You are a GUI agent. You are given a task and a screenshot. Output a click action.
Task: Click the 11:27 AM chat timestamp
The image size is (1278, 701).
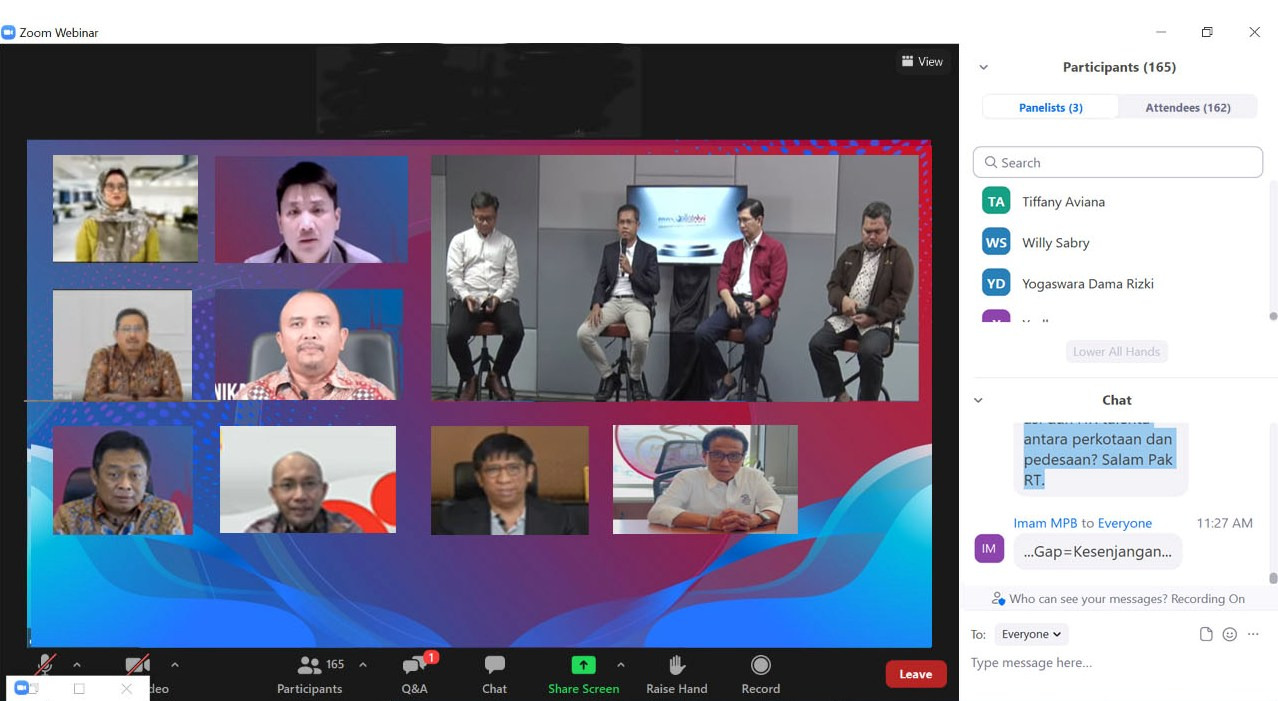1224,523
